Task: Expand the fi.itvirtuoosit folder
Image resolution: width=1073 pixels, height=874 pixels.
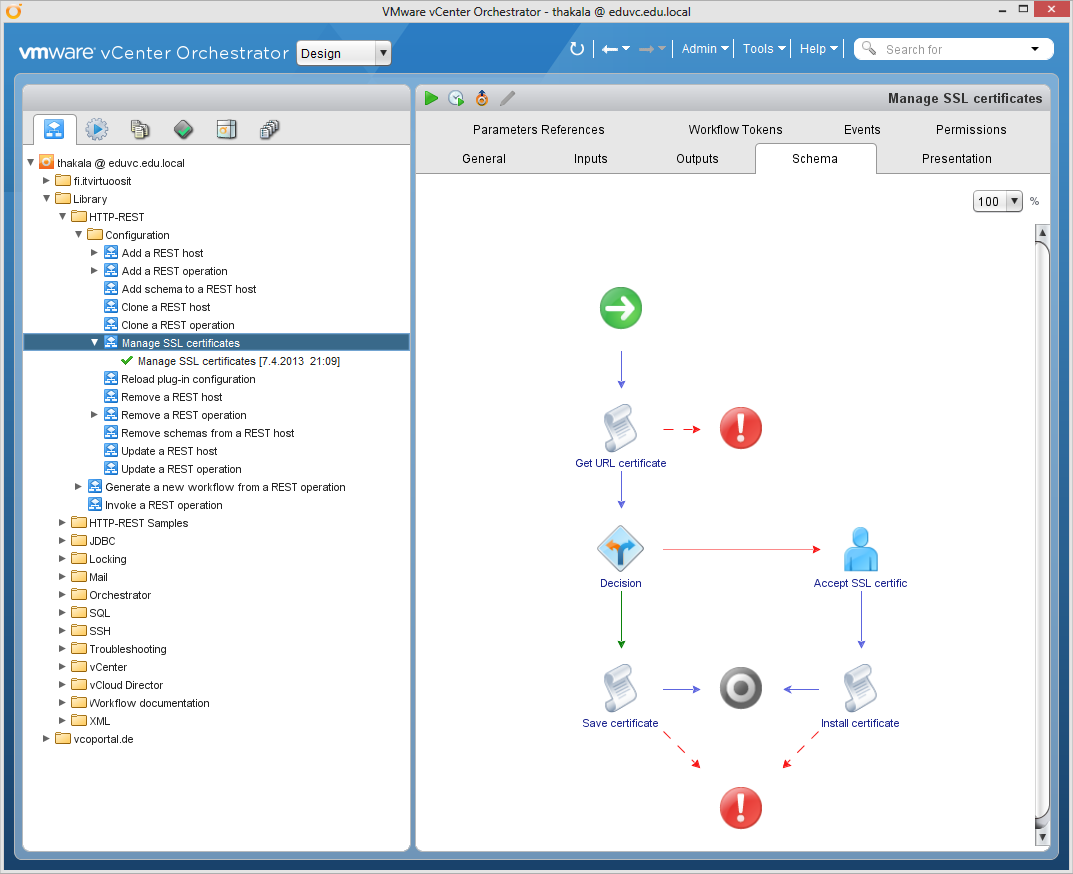Action: tap(46, 181)
